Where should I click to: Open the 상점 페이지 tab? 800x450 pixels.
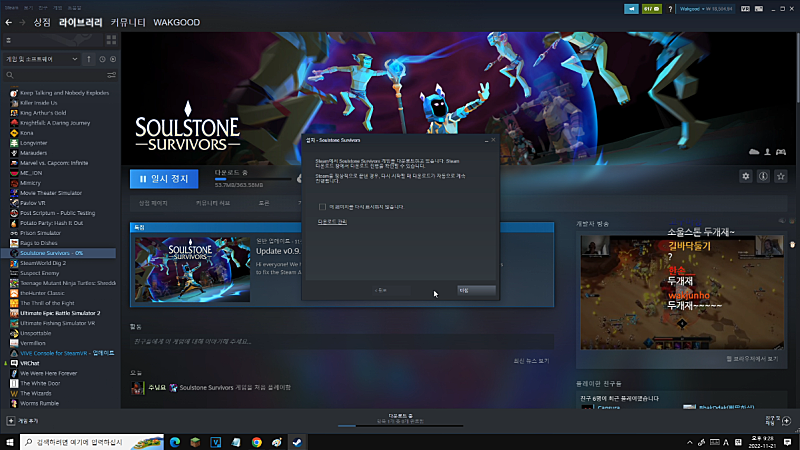[153, 203]
